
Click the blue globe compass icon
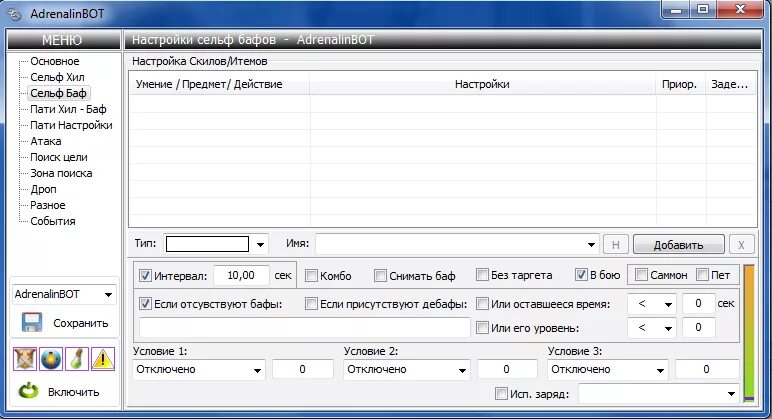pyautogui.click(x=51, y=358)
